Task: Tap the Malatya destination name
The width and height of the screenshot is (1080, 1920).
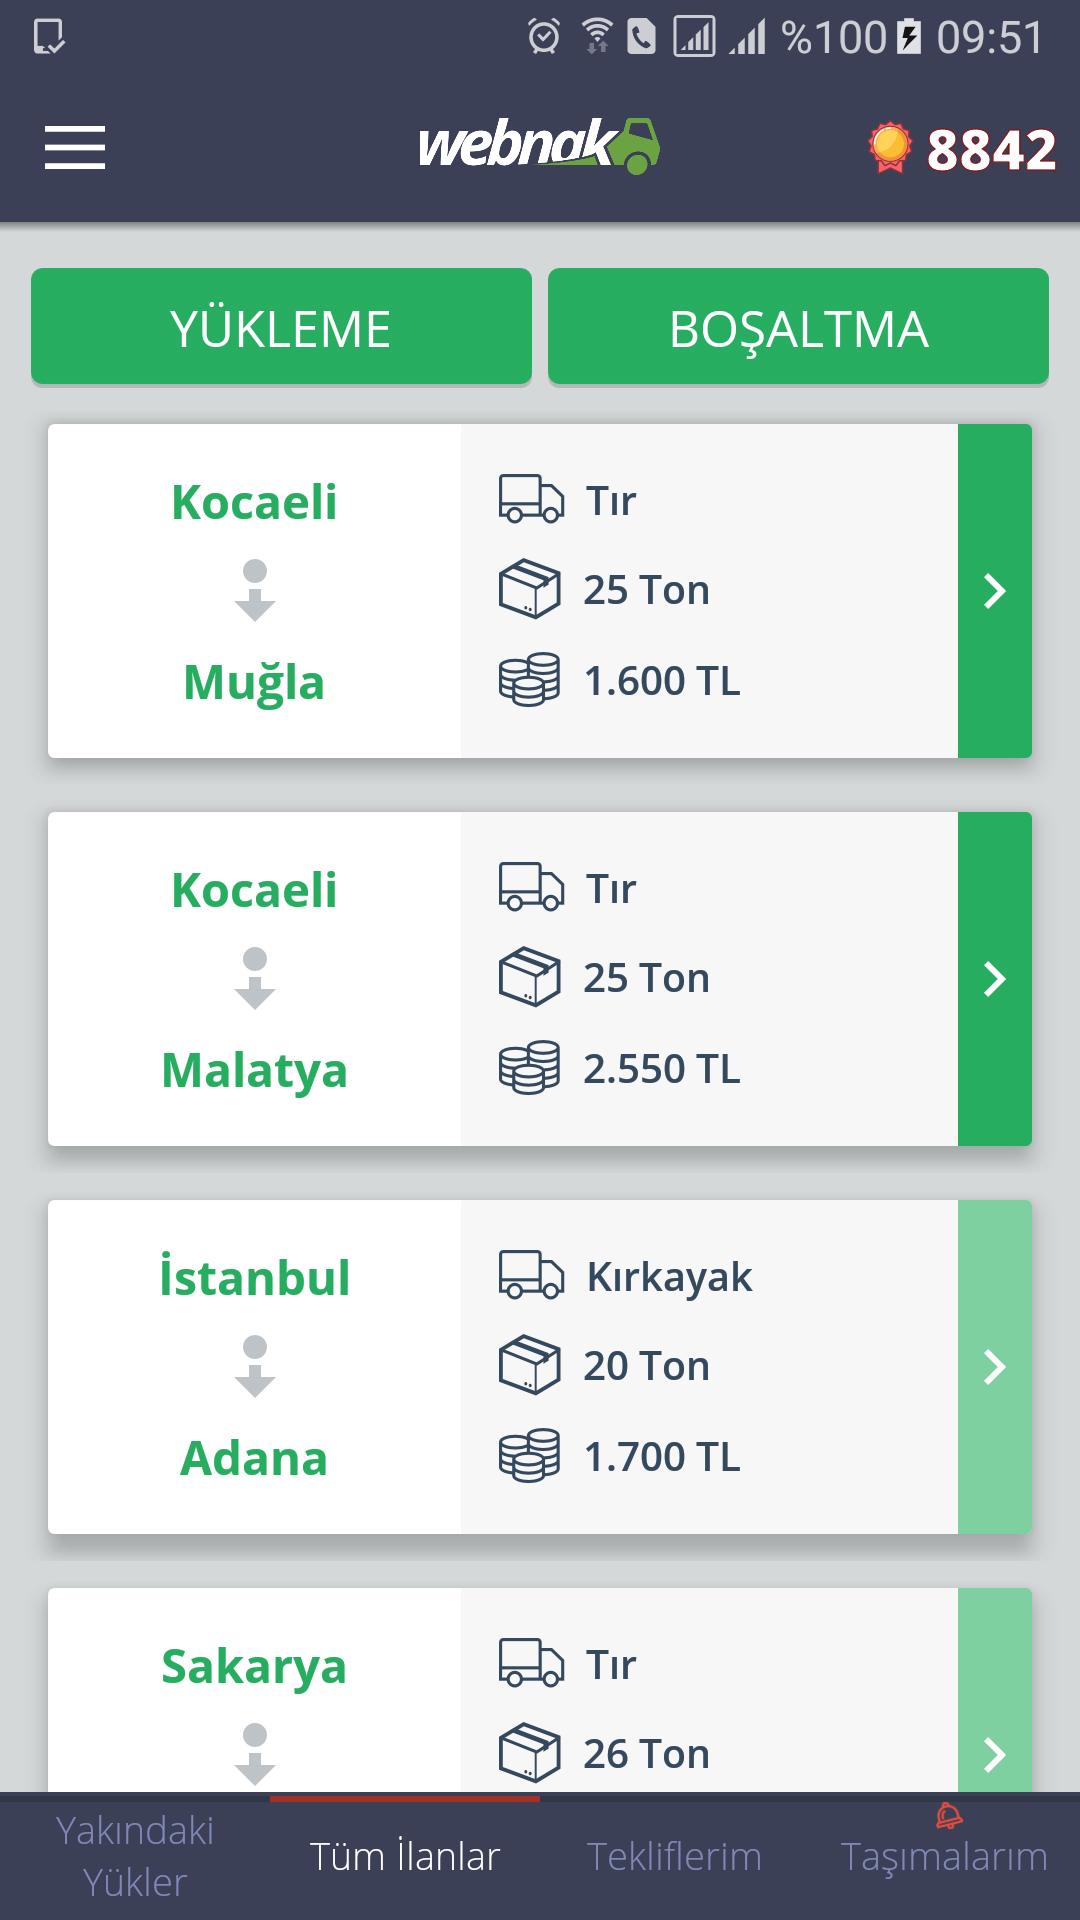Action: tap(254, 1070)
